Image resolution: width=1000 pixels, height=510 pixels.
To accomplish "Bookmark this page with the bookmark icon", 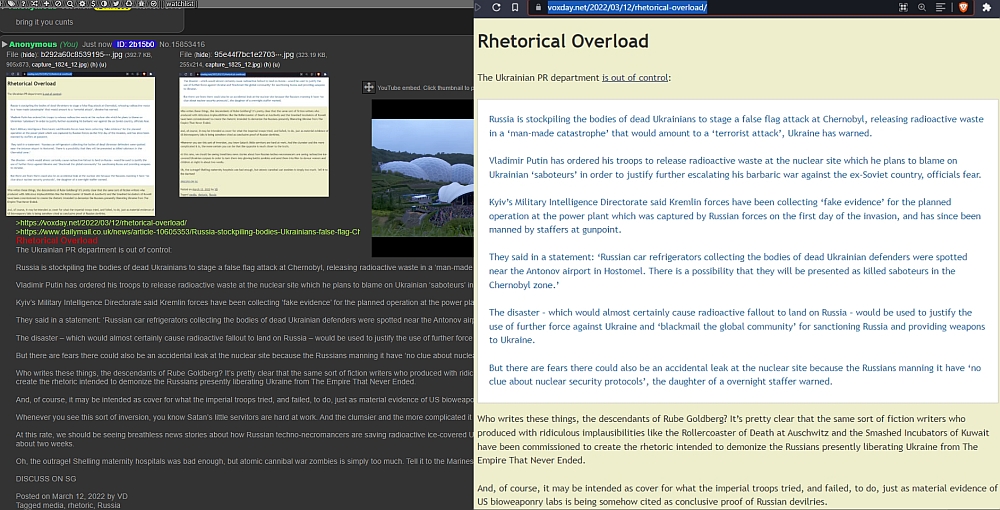I will (x=515, y=7).
